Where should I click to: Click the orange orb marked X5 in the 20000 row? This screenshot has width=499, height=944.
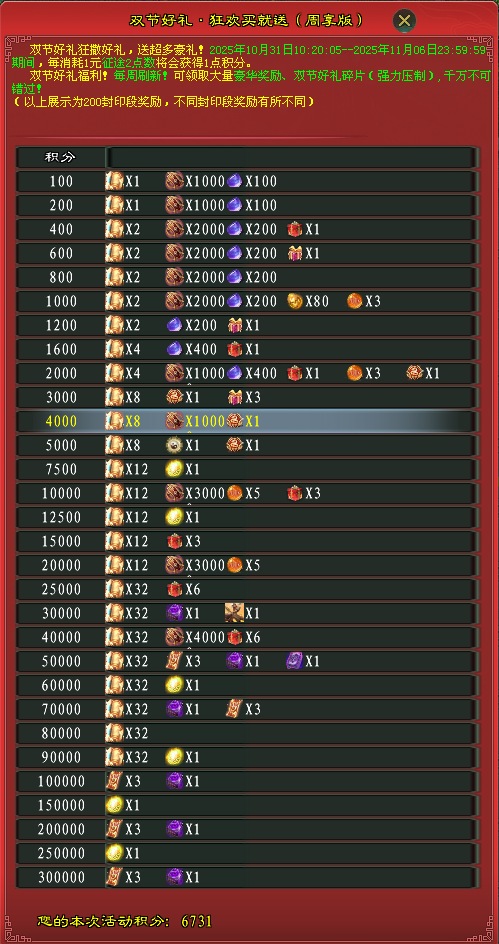(x=235, y=565)
